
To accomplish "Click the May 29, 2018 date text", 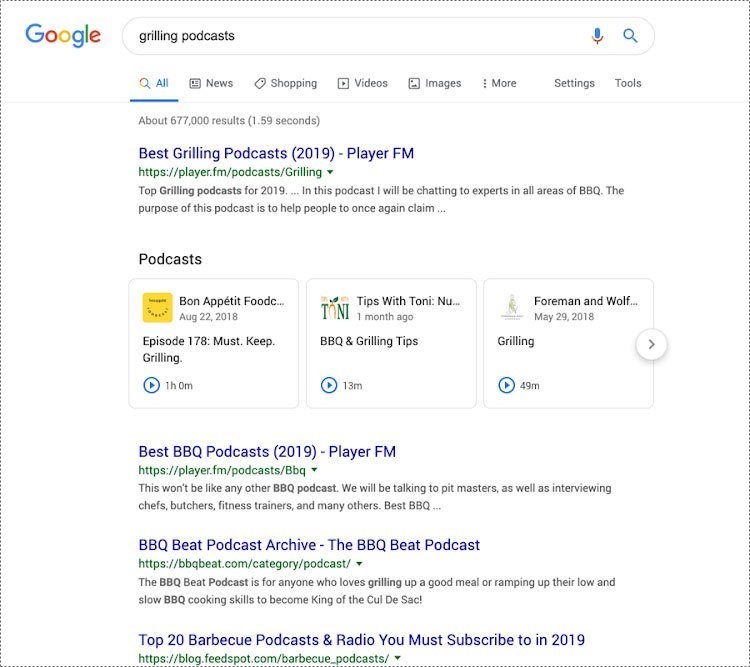I will pyautogui.click(x=563, y=317).
